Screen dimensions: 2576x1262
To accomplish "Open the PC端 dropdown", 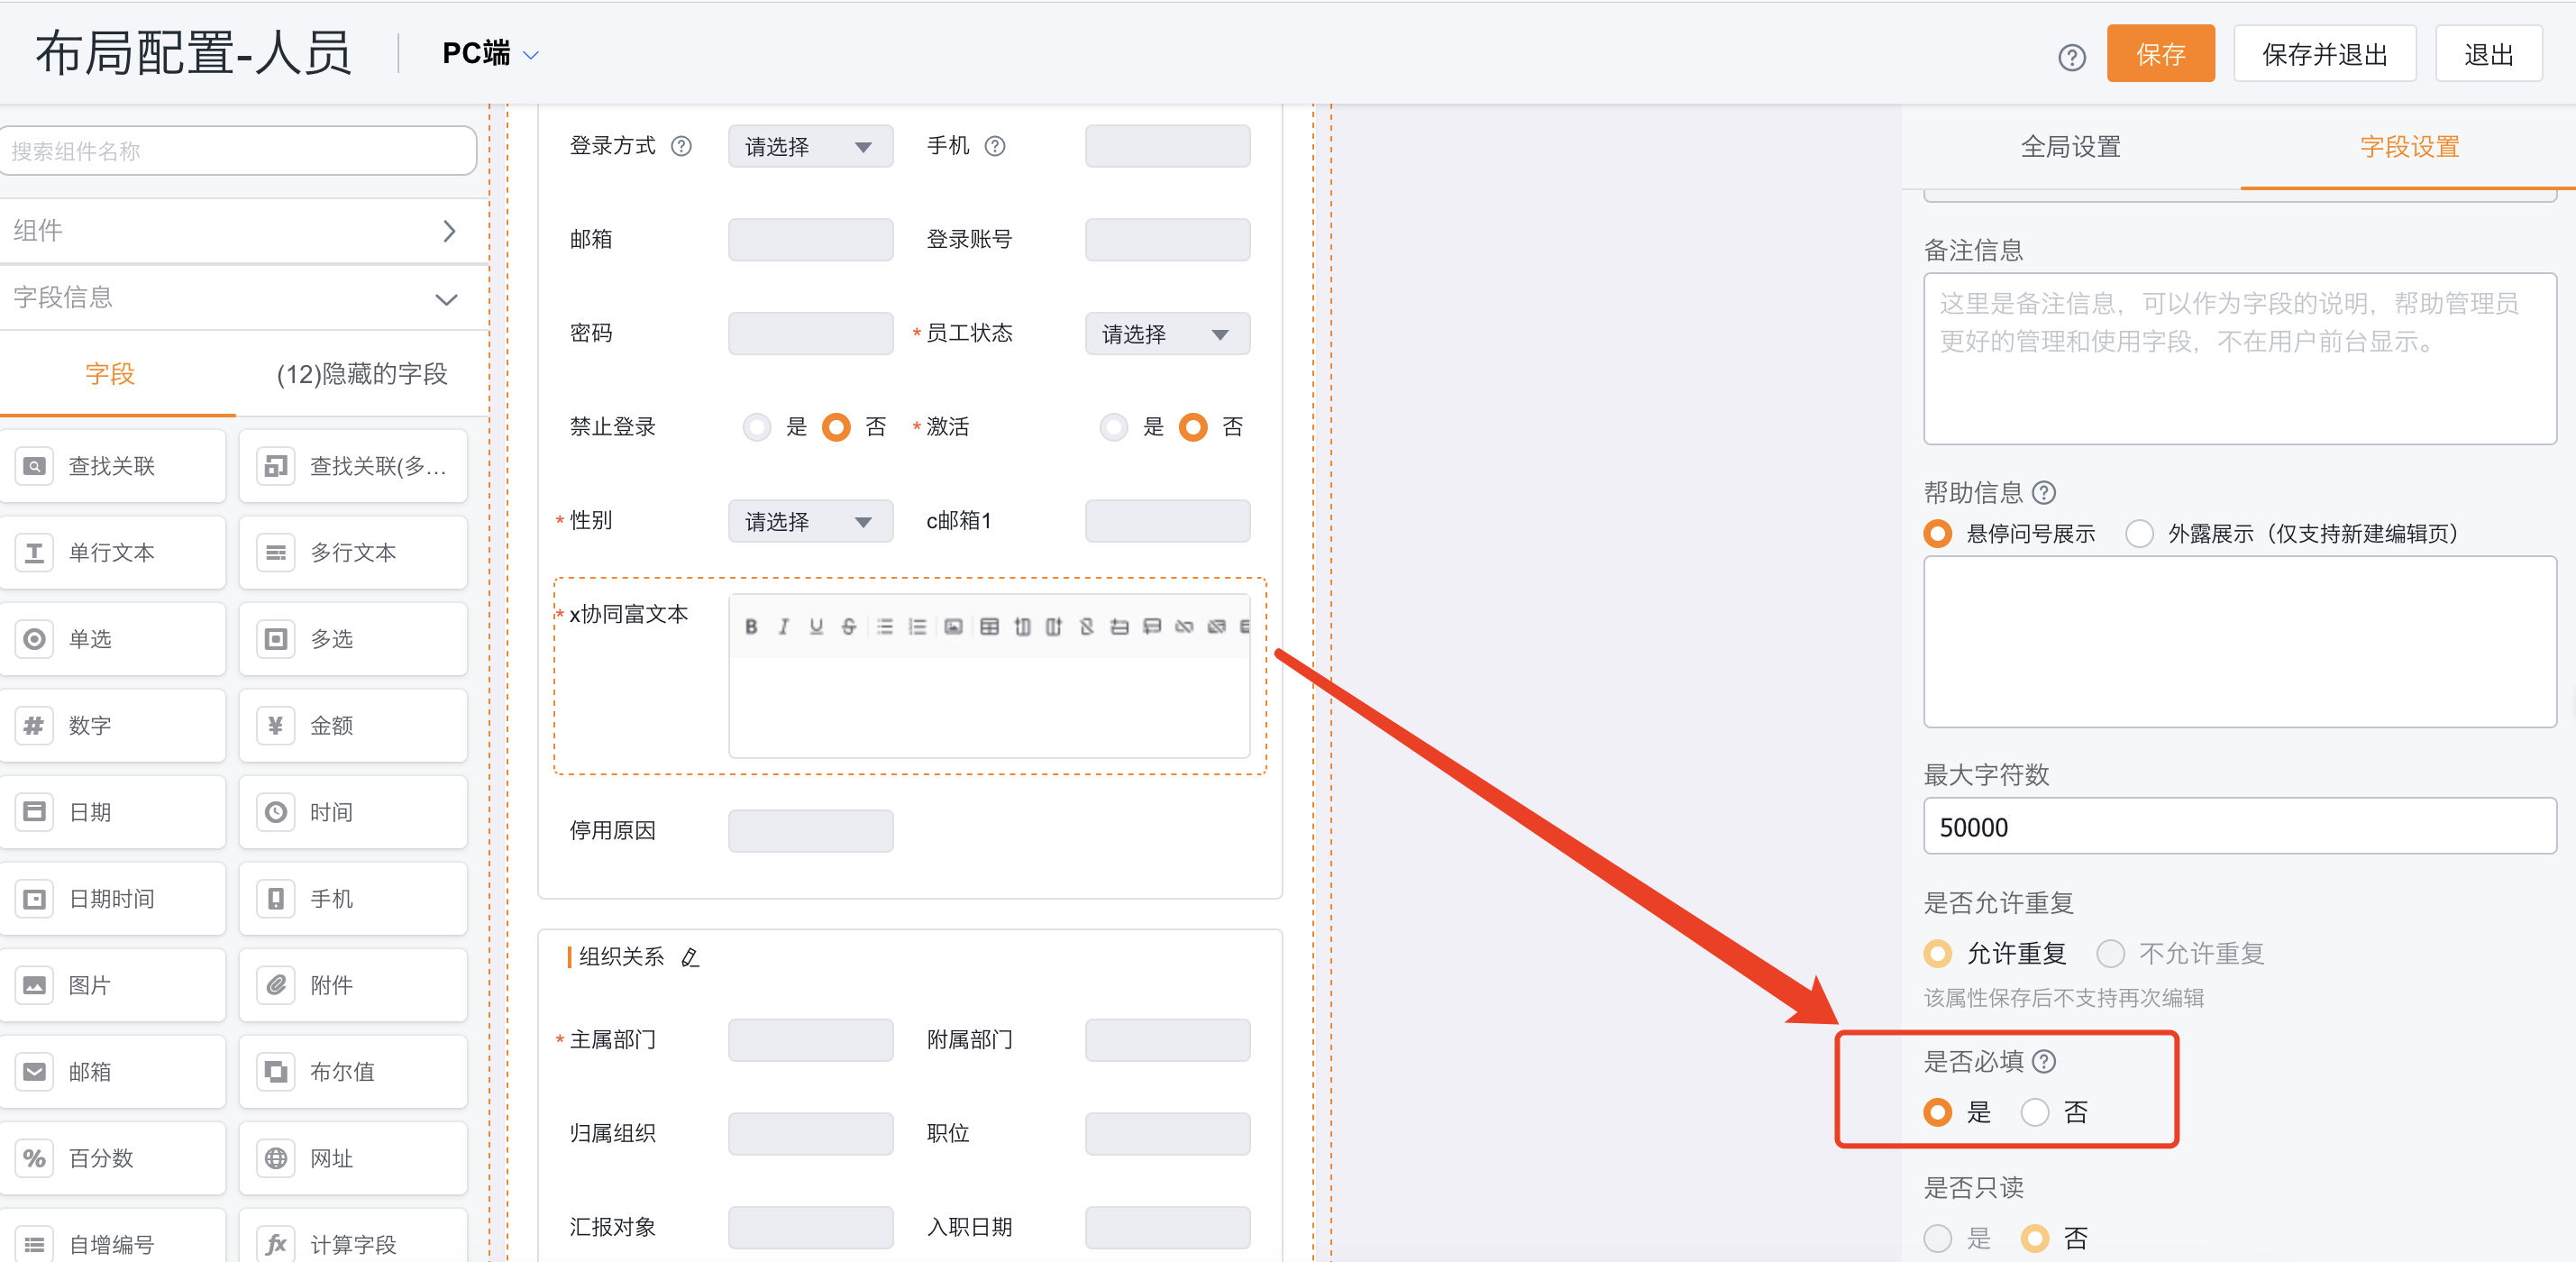I will pos(489,53).
